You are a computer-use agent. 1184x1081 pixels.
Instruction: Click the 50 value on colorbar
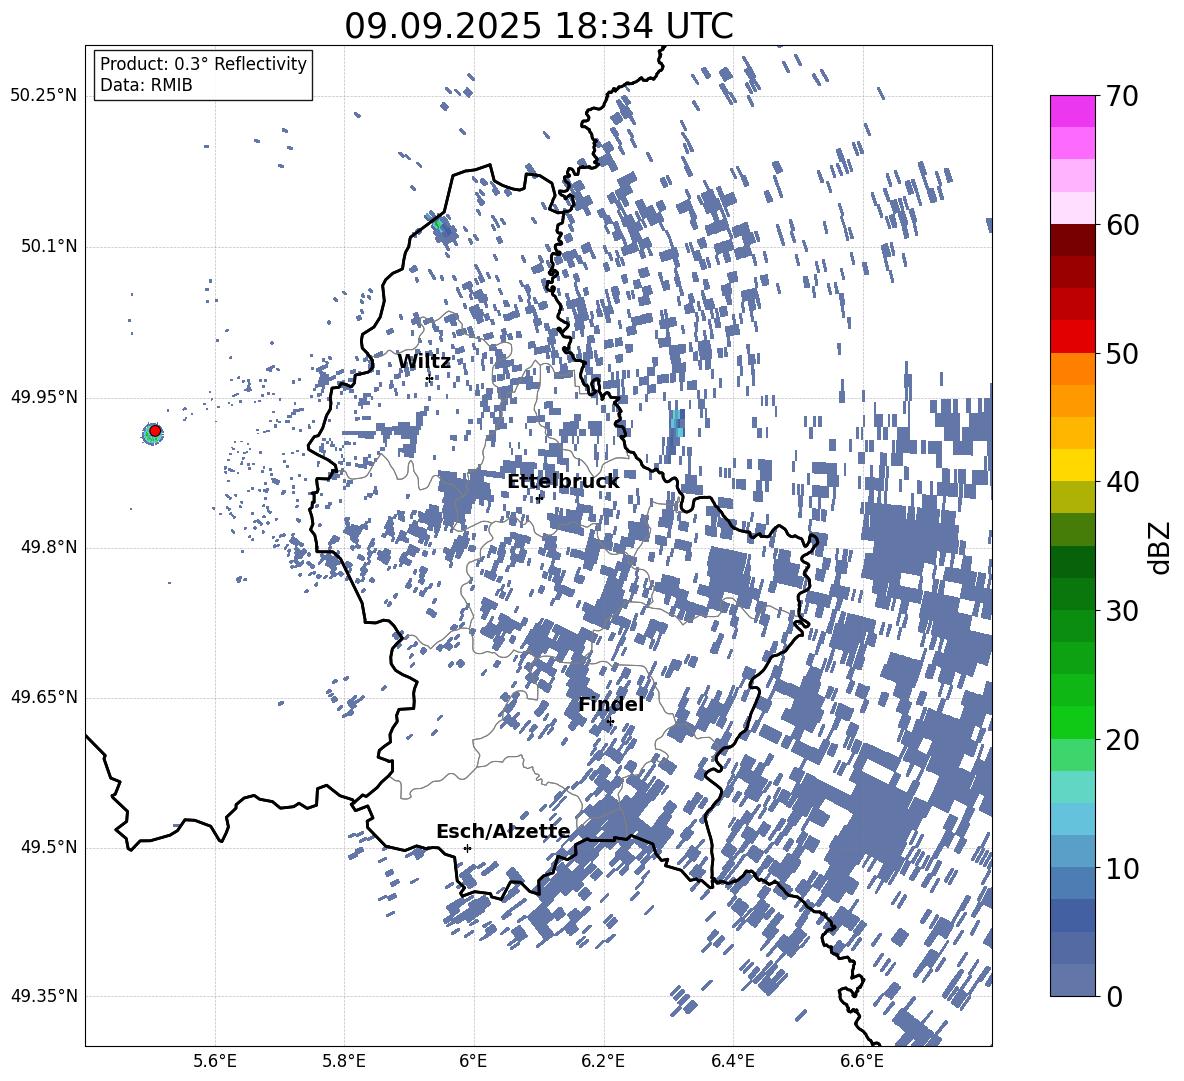click(x=1122, y=354)
